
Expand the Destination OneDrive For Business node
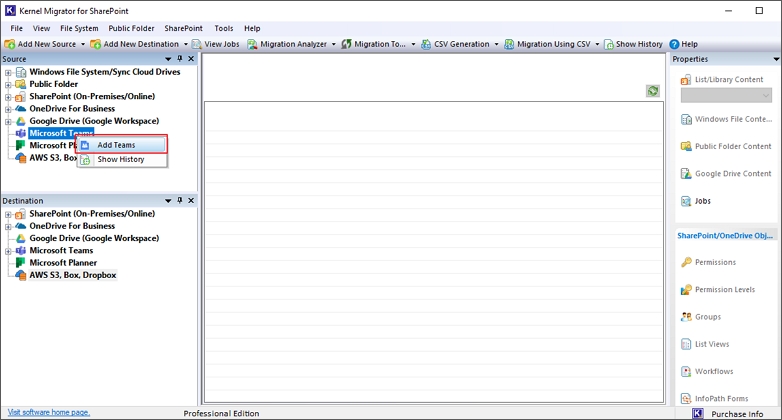8,226
